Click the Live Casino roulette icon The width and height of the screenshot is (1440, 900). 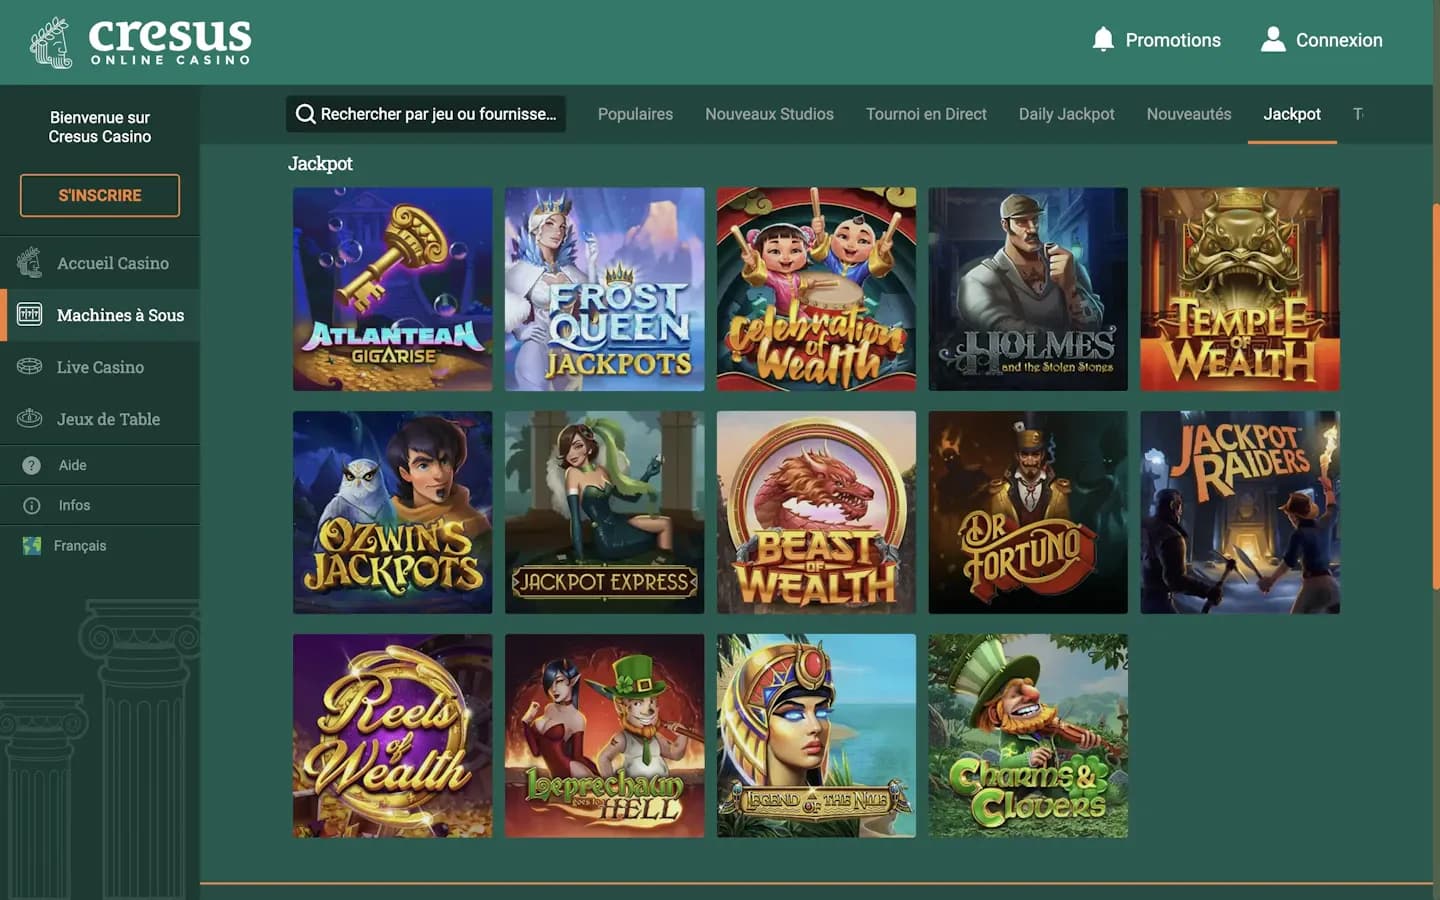click(28, 367)
